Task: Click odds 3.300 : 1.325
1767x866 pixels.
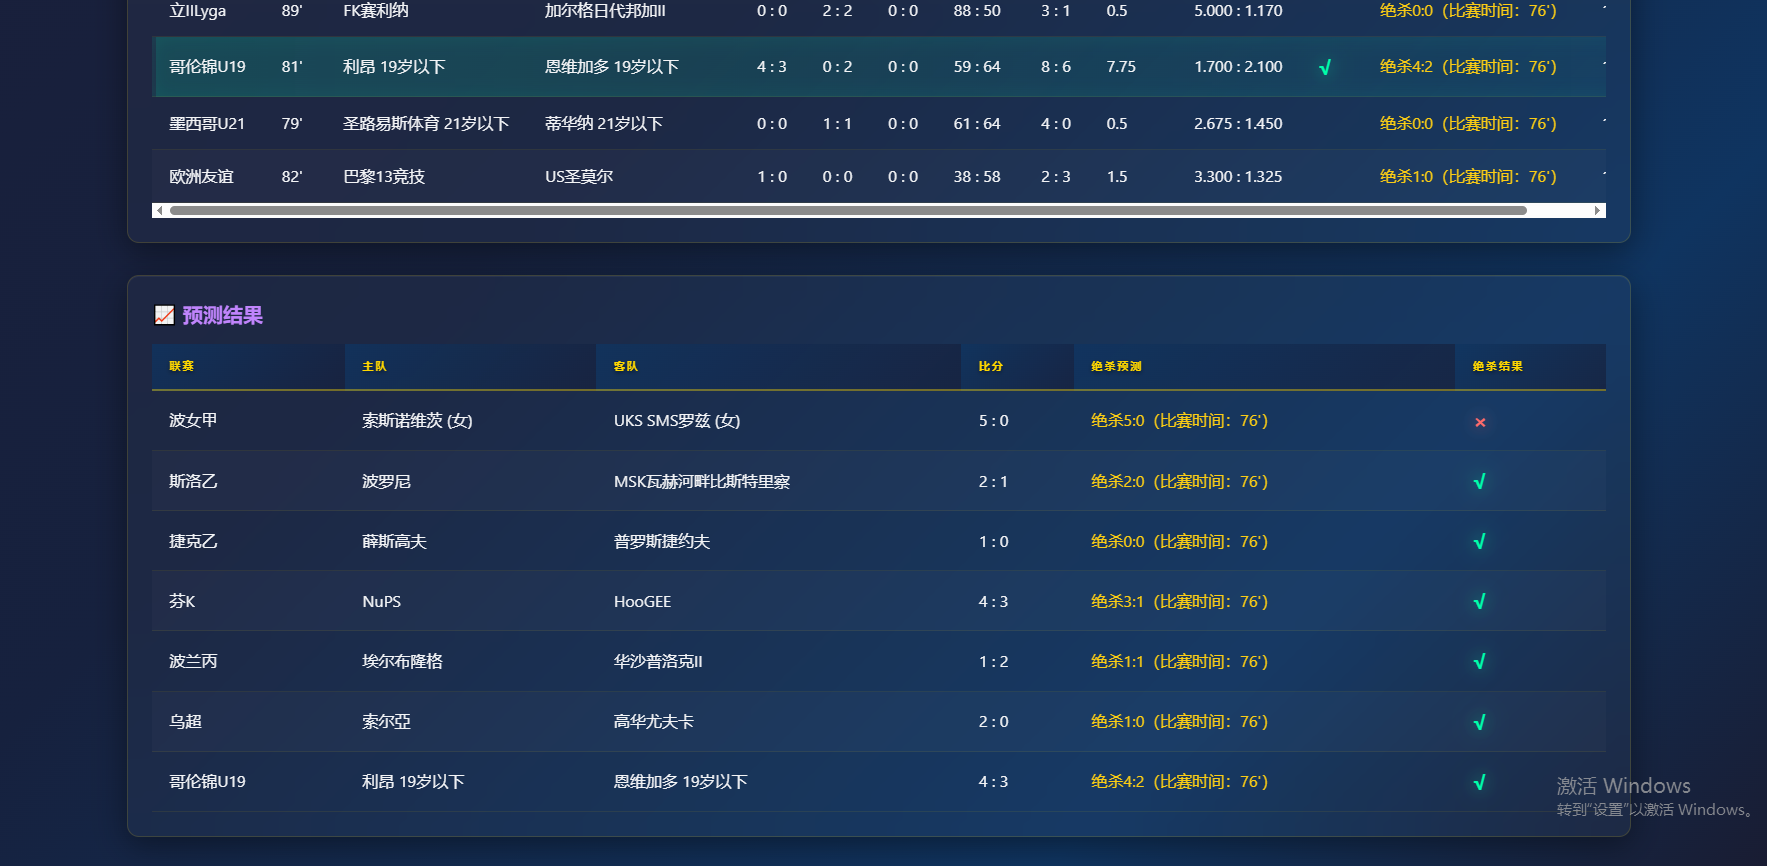Action: click(x=1238, y=176)
